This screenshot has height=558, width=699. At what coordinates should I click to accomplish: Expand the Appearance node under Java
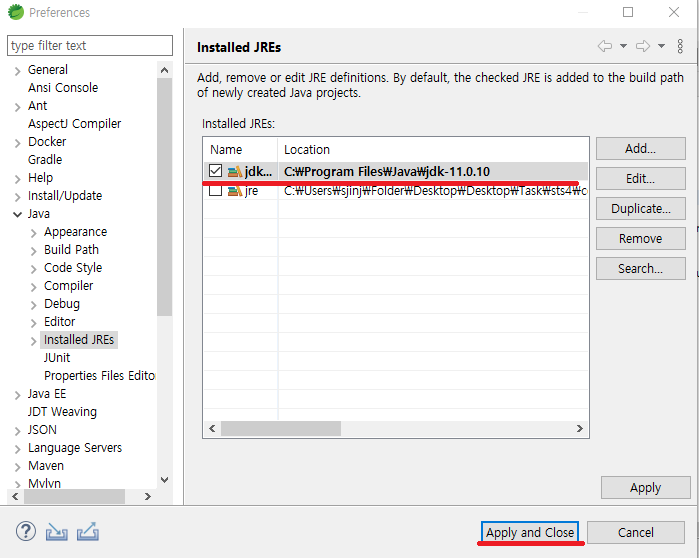[x=33, y=233]
